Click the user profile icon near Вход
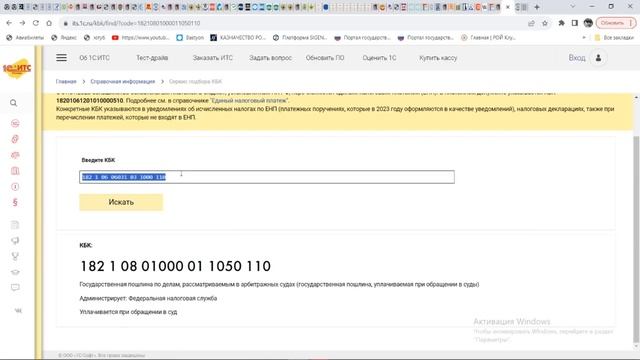This screenshot has height=360, width=640. coord(598,58)
